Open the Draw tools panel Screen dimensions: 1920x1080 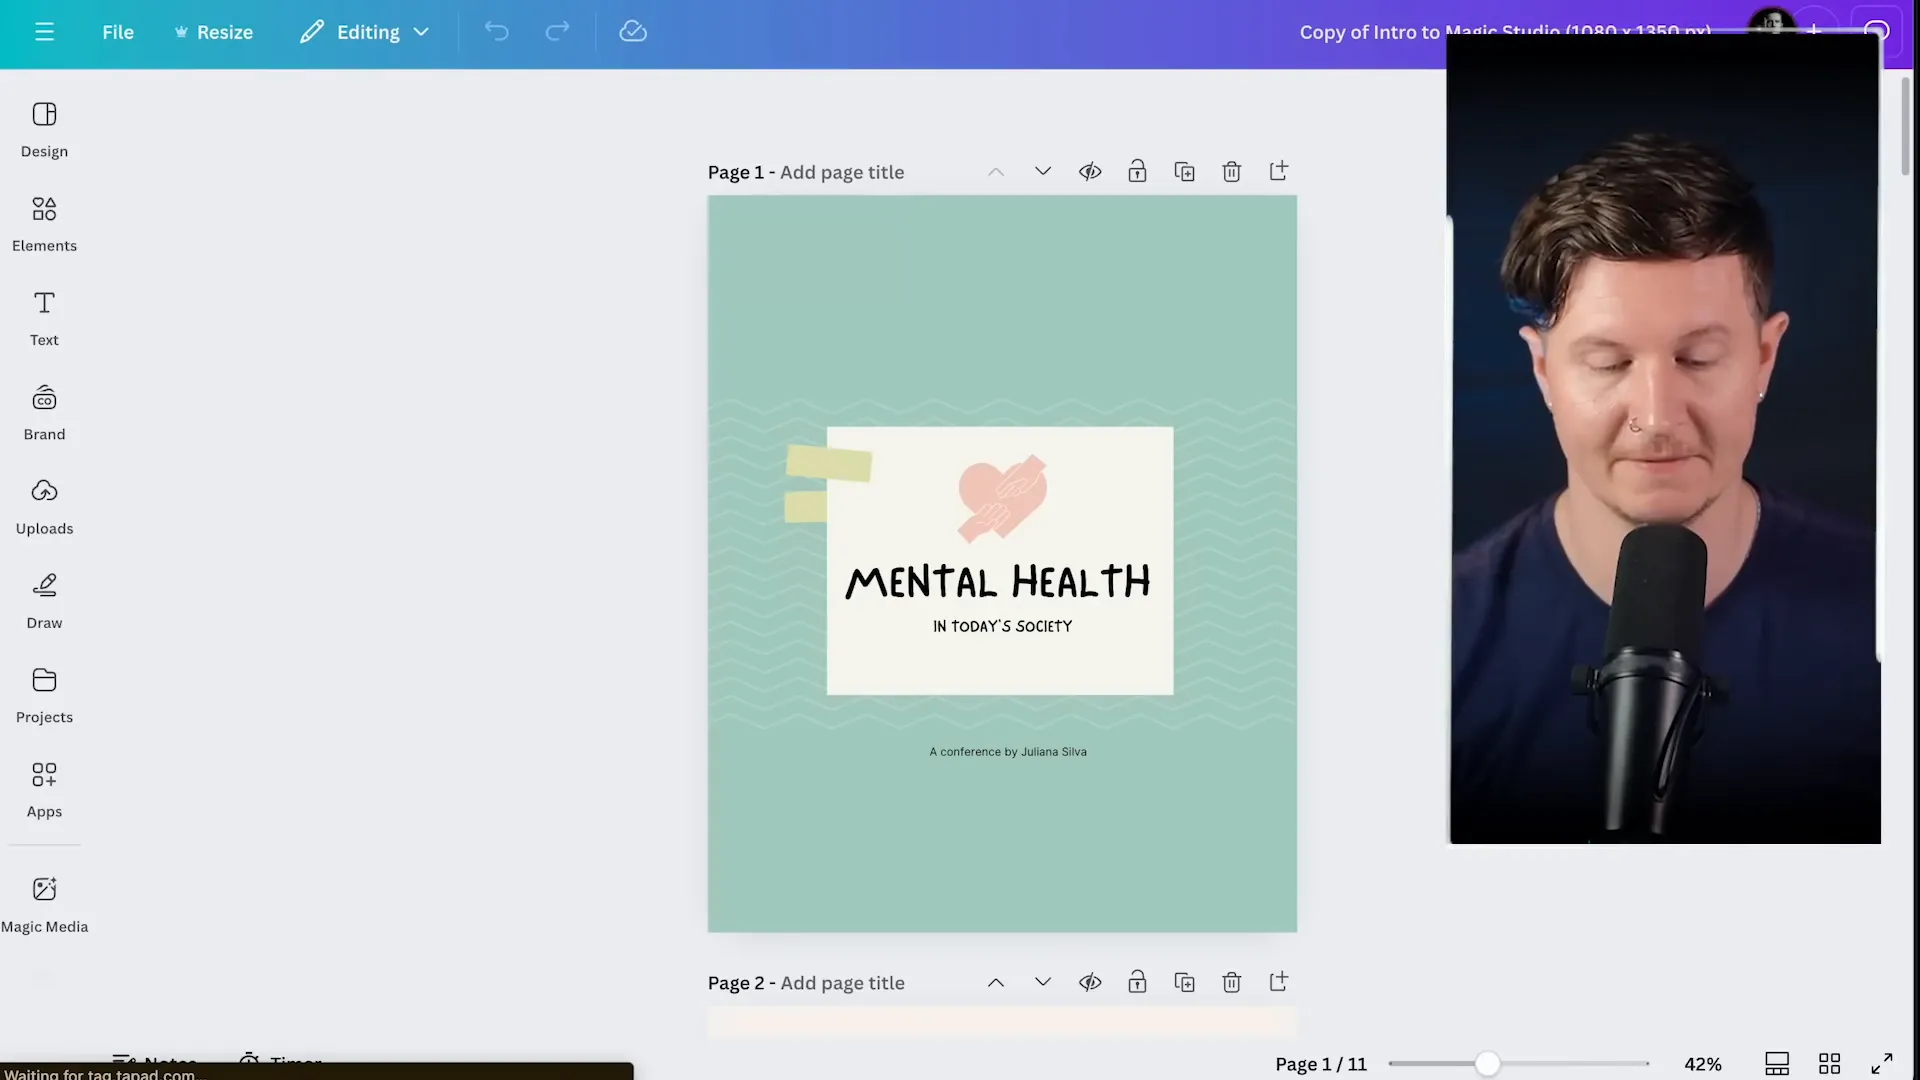(x=44, y=601)
